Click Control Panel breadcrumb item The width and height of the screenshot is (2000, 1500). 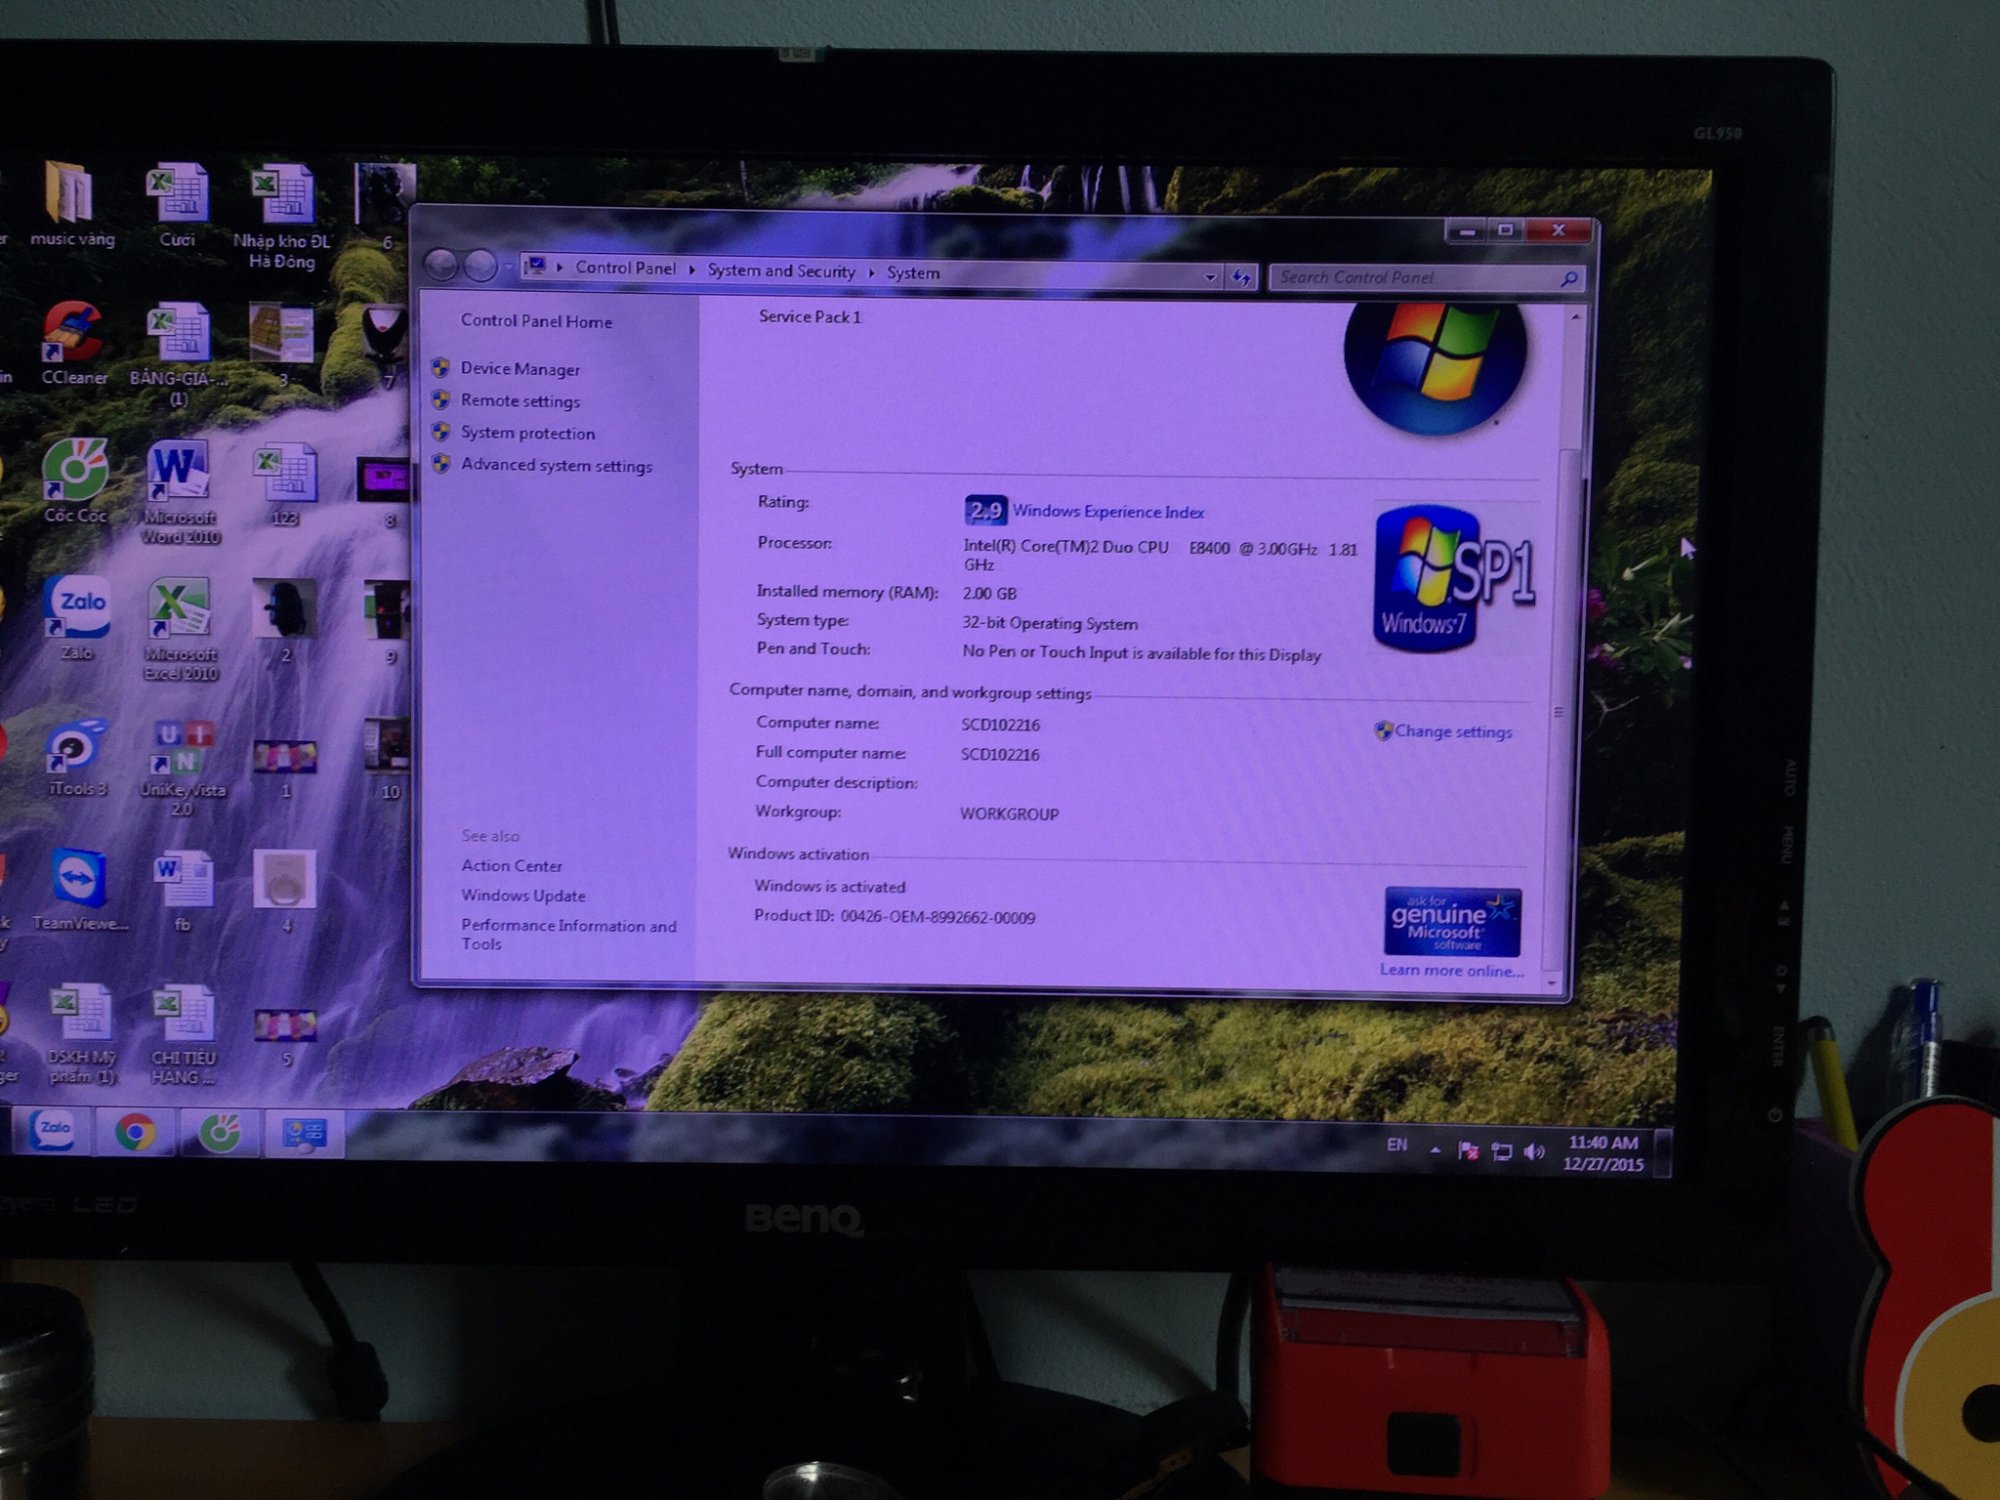[625, 268]
